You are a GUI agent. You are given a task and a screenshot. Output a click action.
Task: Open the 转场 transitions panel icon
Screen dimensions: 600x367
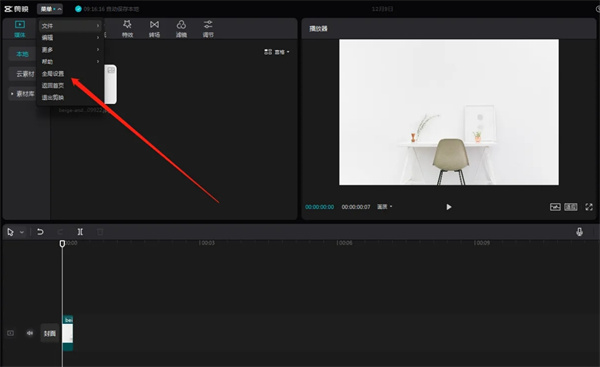(154, 29)
